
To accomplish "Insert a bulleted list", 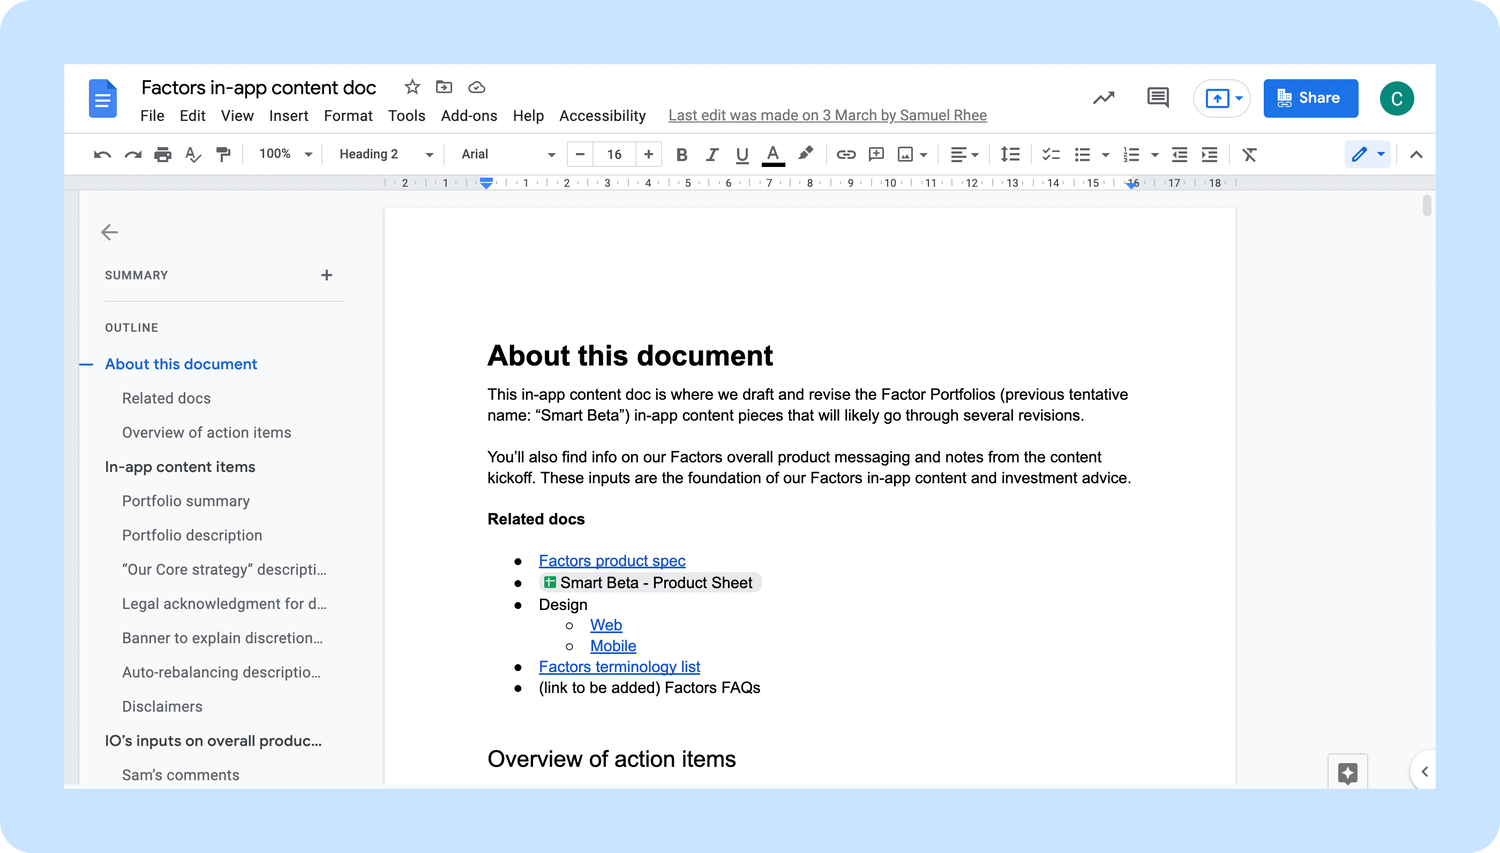I will [1082, 154].
